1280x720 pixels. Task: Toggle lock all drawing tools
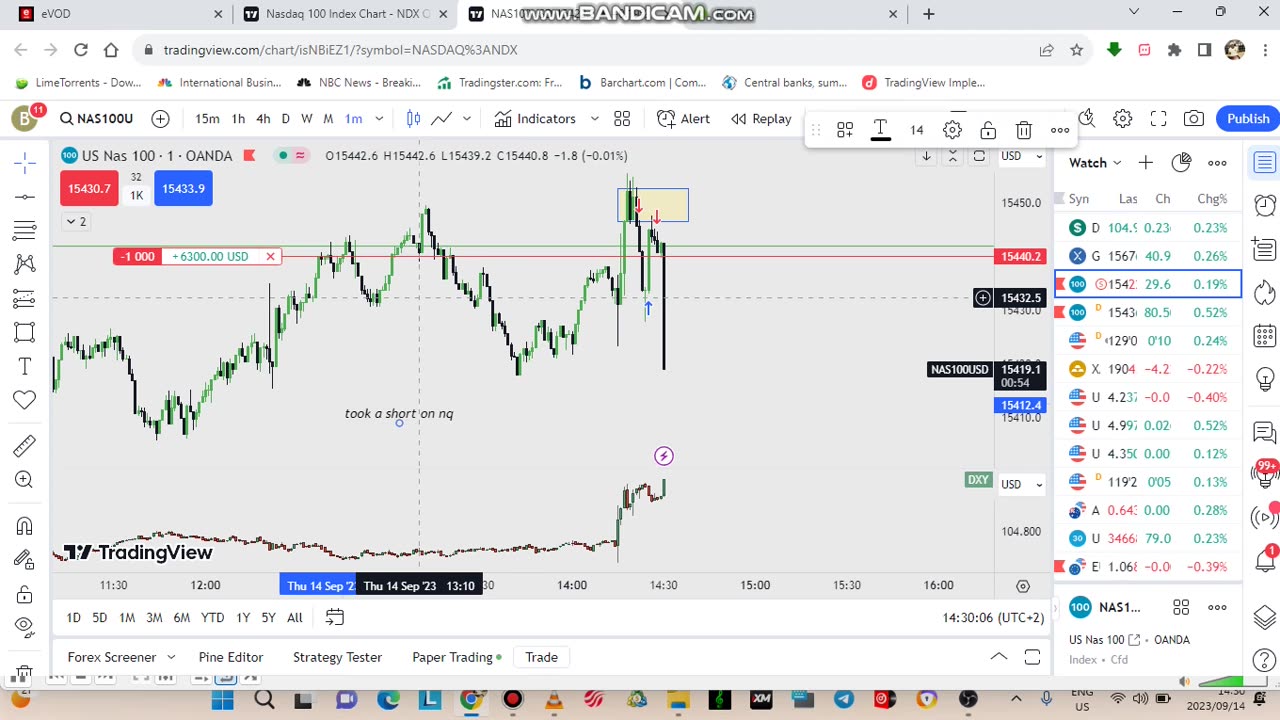tap(25, 594)
